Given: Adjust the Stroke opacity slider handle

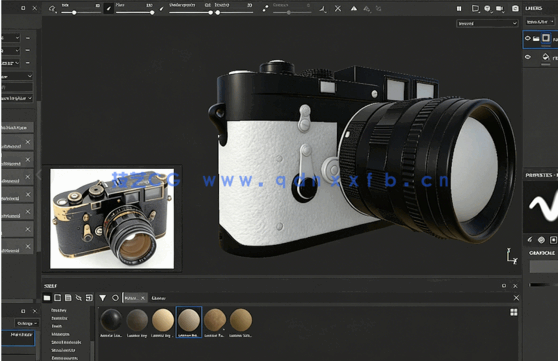Looking at the screenshot, I should 211,12.
